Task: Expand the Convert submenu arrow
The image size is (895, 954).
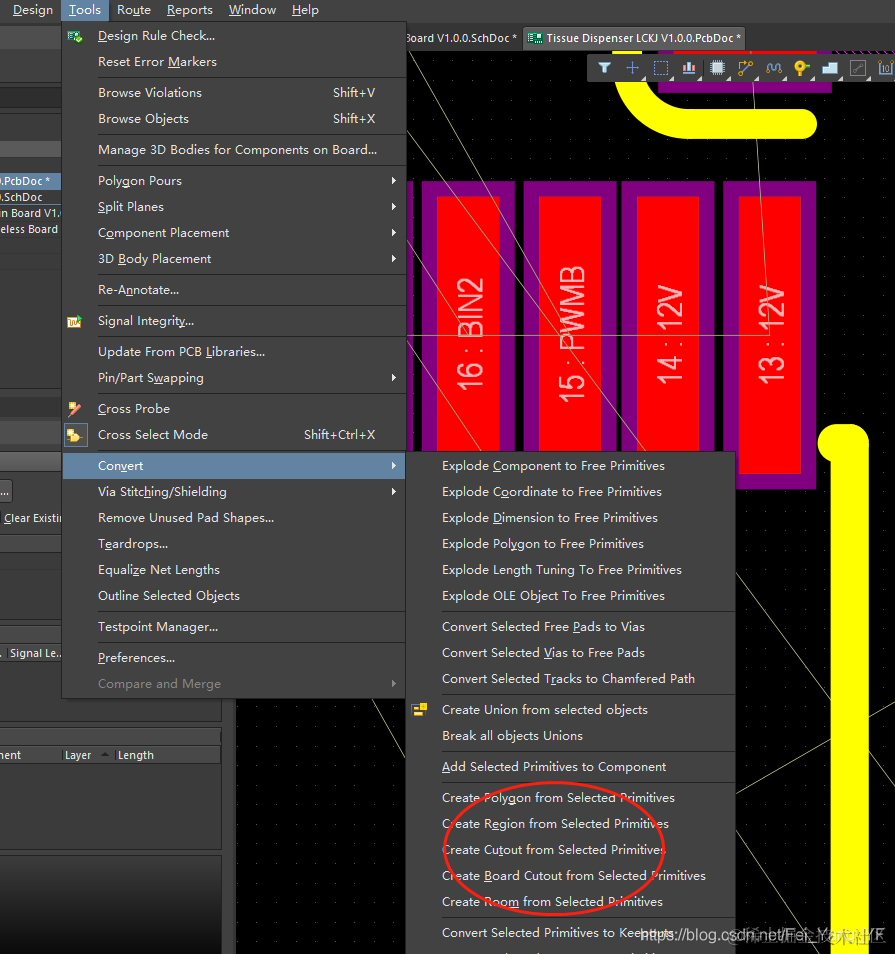Action: [394, 465]
